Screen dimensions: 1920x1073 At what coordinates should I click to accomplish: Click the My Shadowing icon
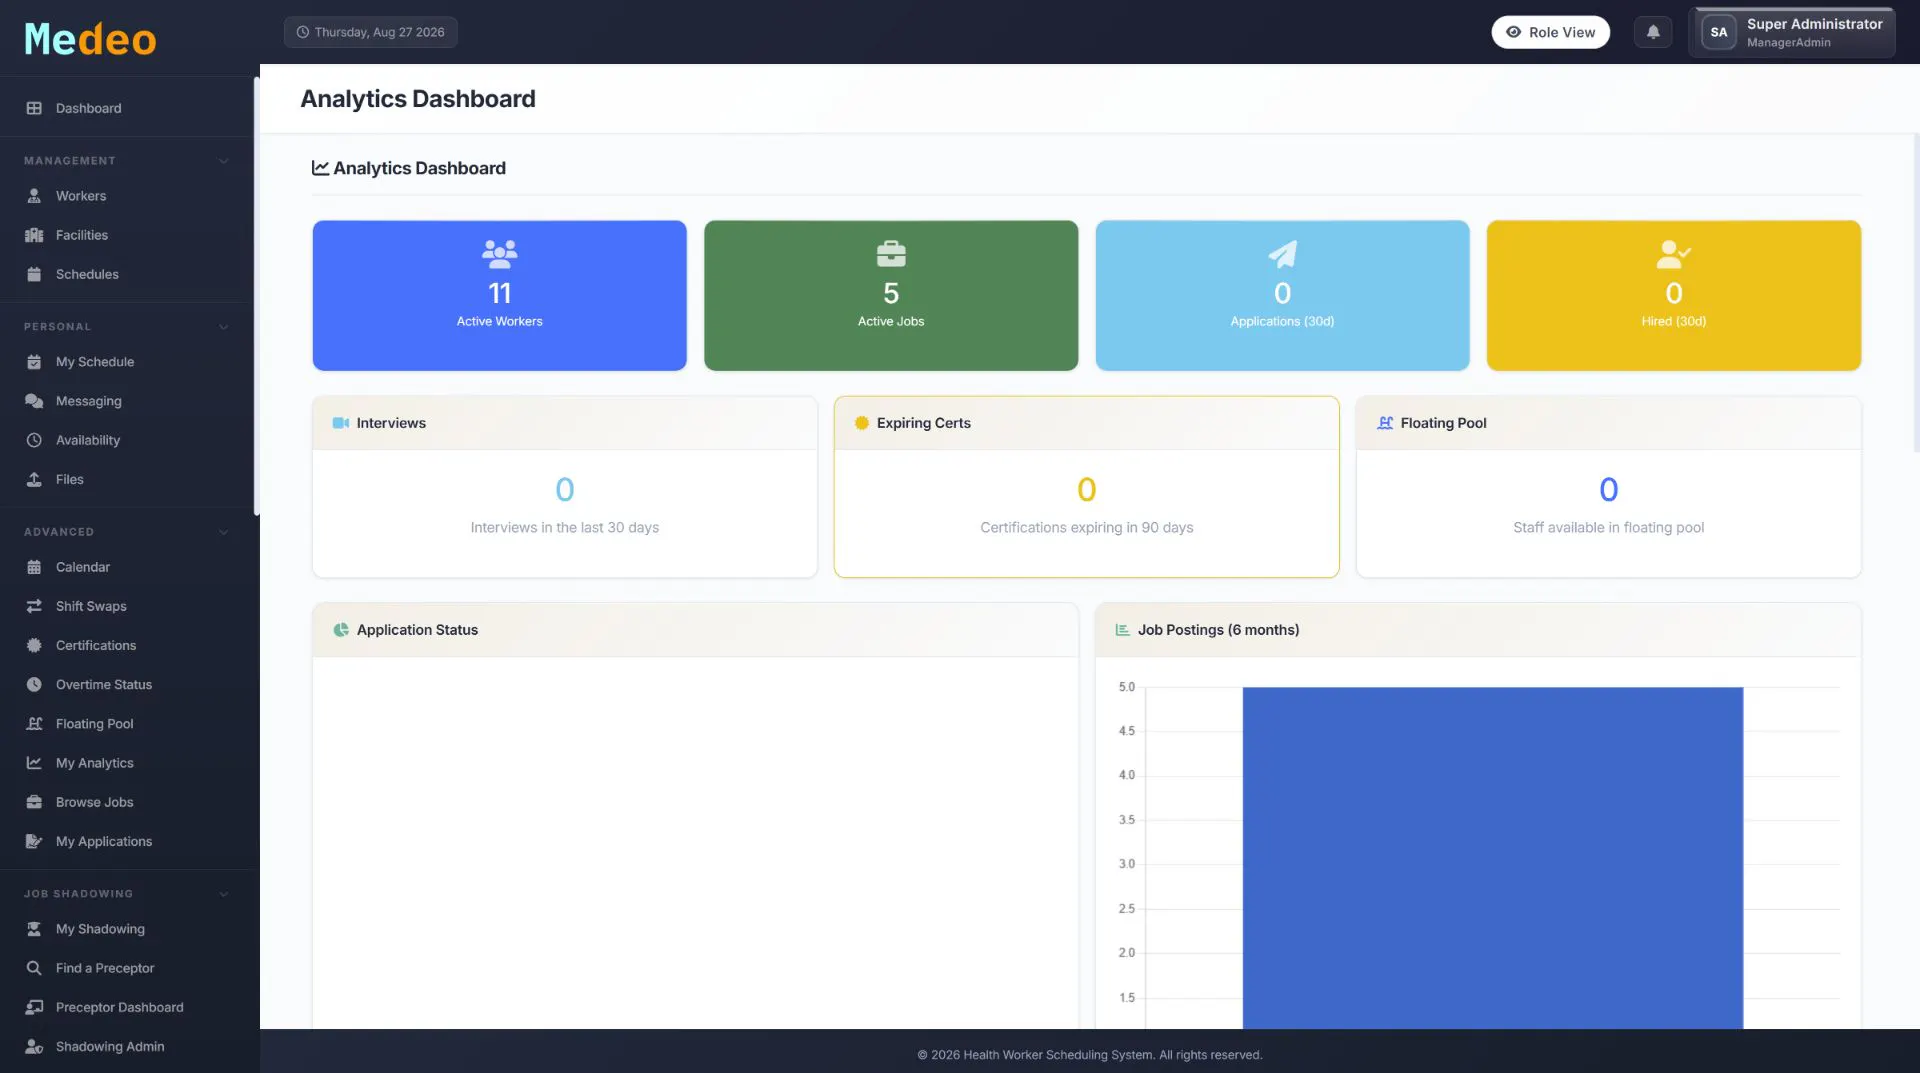(x=34, y=929)
